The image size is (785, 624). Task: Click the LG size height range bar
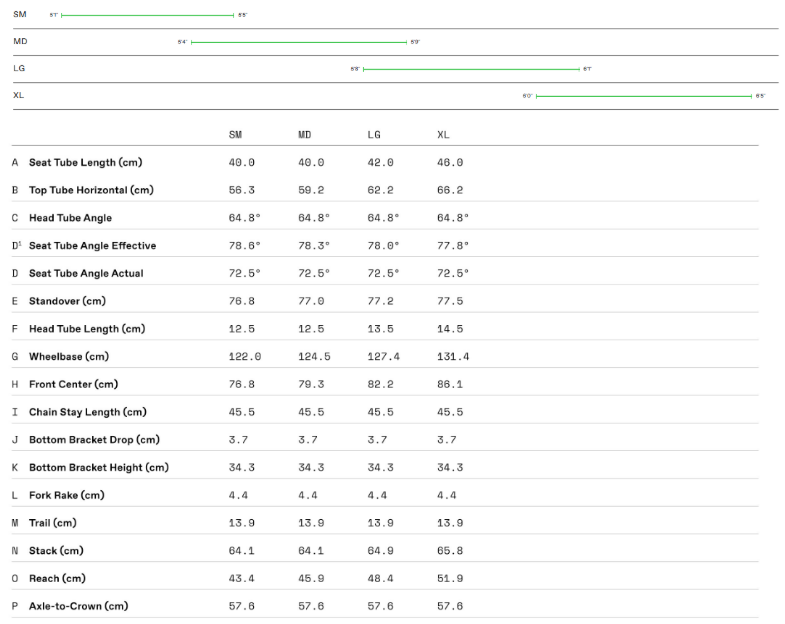point(471,69)
